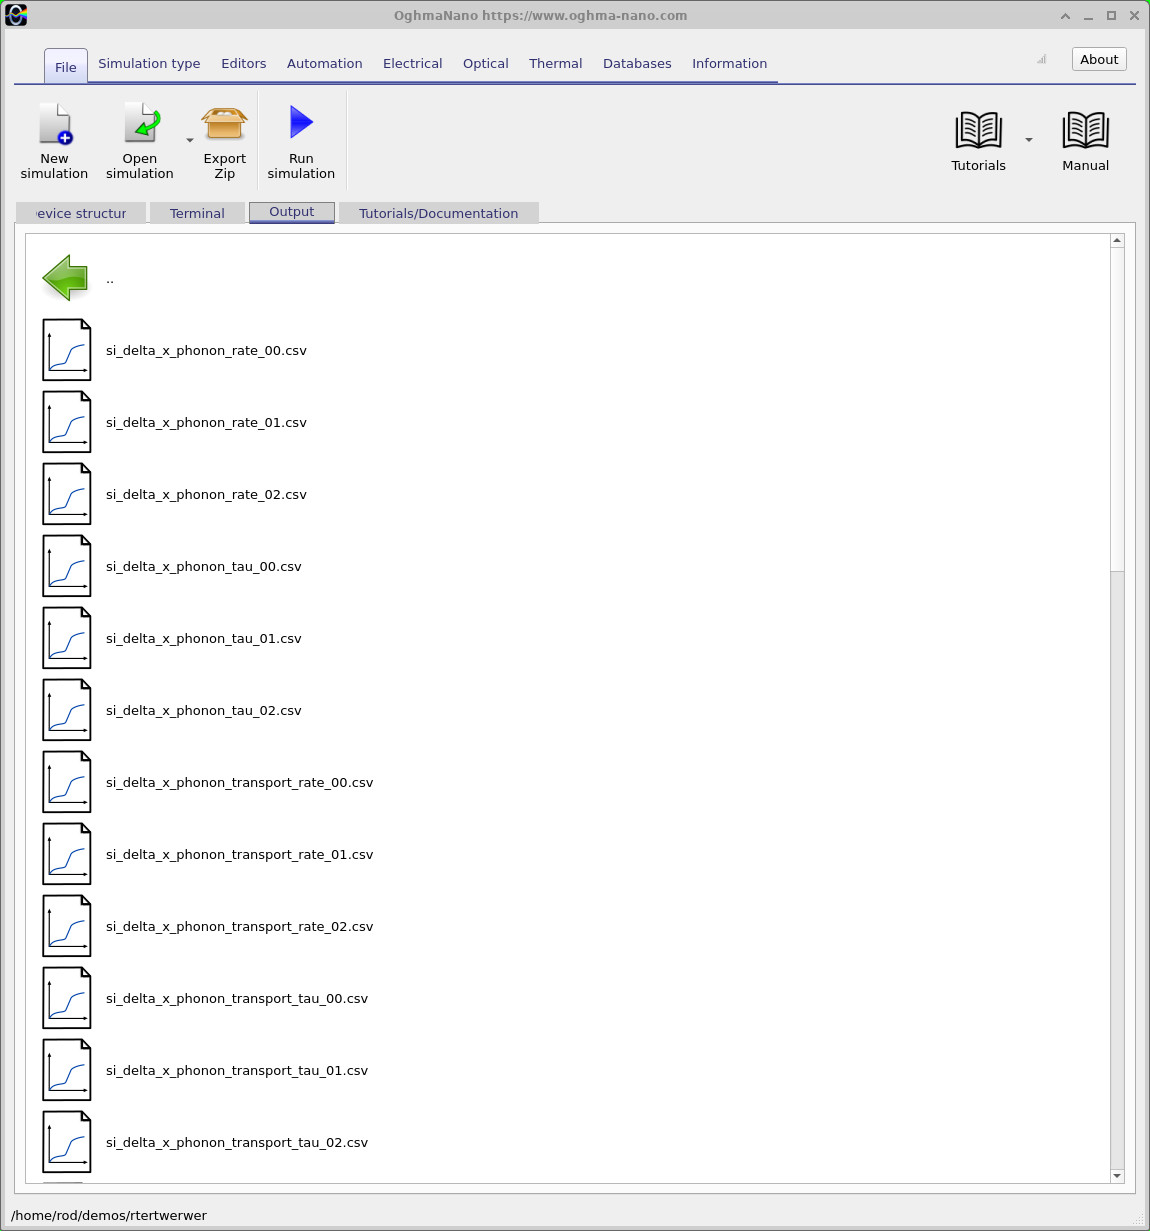Viewport: 1150px width, 1231px height.
Task: Click the si_delta_x_phonon_rate_01.csv file icon
Action: tap(67, 422)
